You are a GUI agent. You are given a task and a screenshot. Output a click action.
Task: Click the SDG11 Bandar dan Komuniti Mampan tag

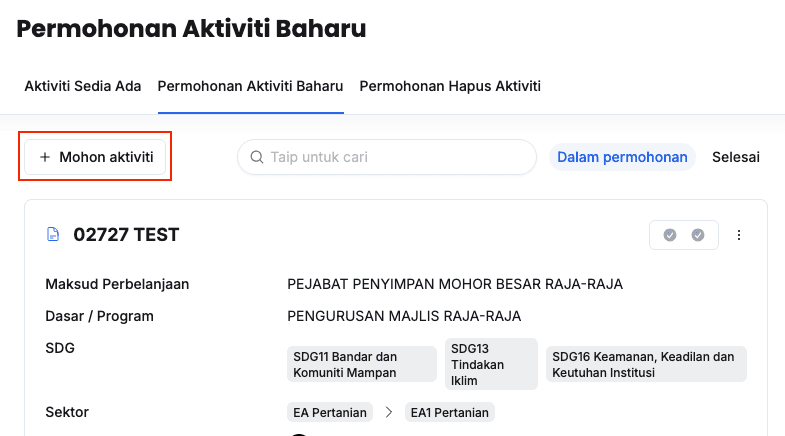361,365
